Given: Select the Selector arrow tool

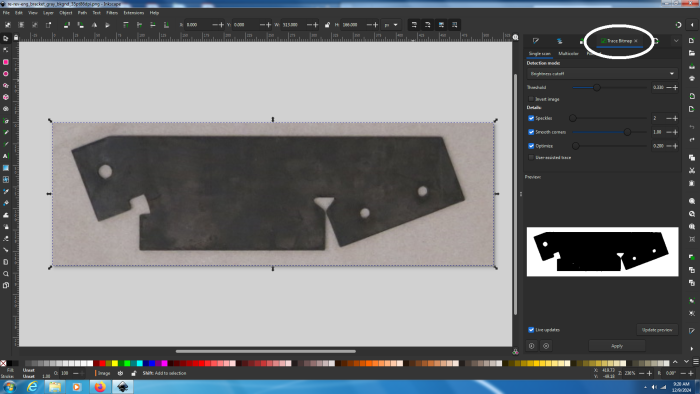Looking at the screenshot, I should coord(6,38).
